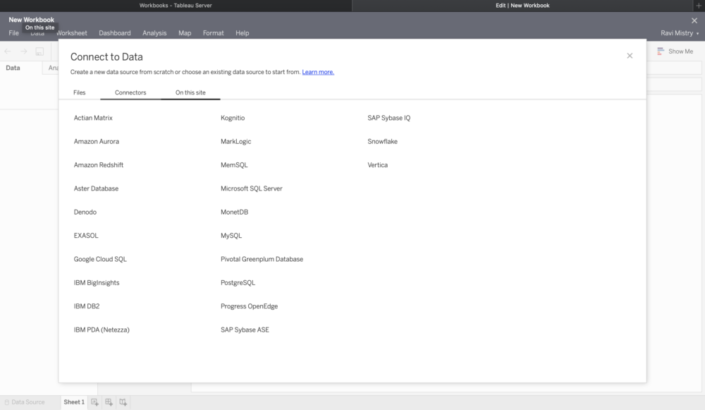Connect to Microsoft SQL Server
The height and width of the screenshot is (410, 705).
251,188
